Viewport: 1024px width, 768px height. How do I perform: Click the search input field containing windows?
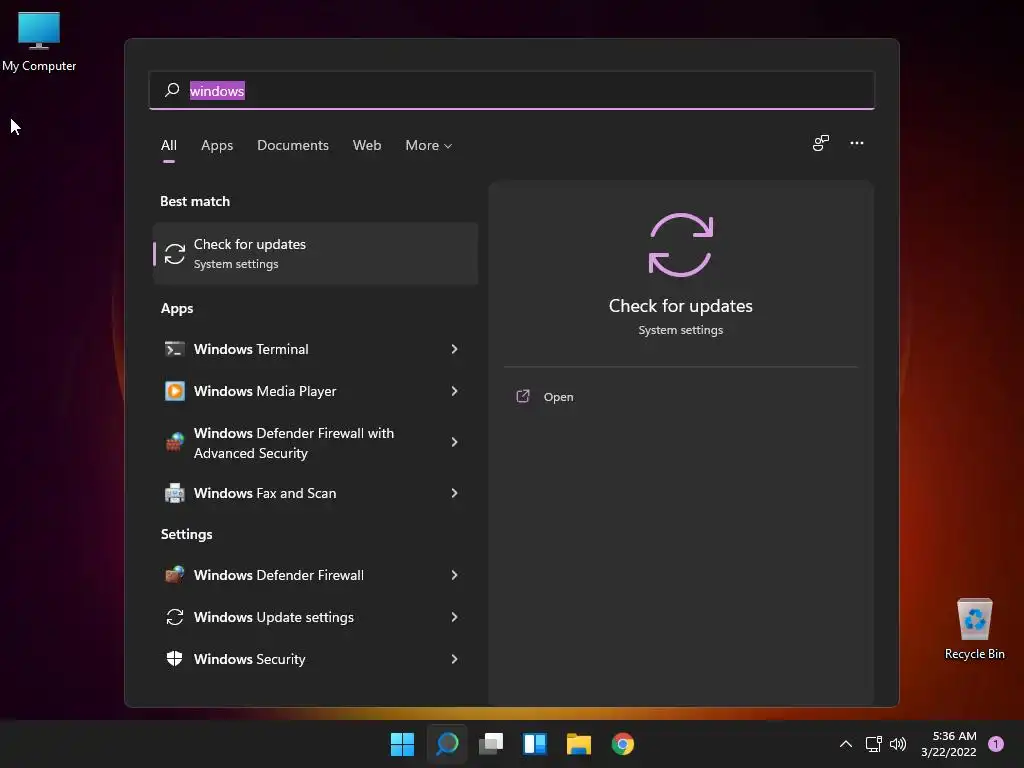512,90
